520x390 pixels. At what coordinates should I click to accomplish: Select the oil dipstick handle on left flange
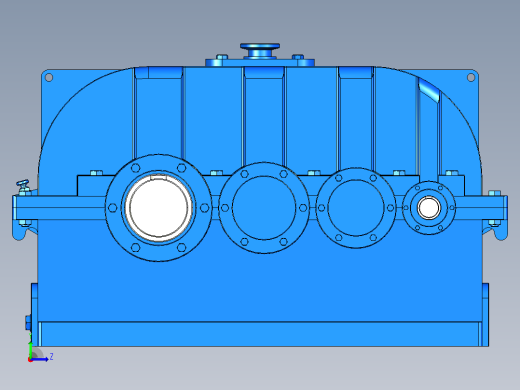pos(23,183)
